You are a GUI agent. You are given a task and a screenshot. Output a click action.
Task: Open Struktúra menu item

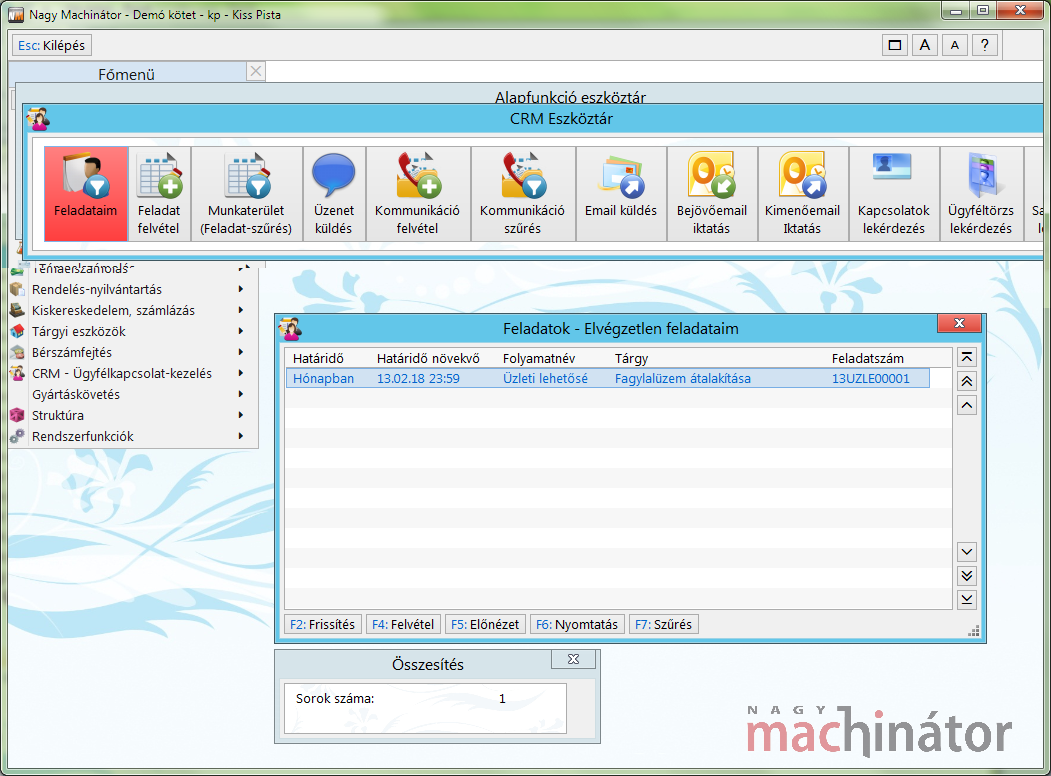point(133,415)
